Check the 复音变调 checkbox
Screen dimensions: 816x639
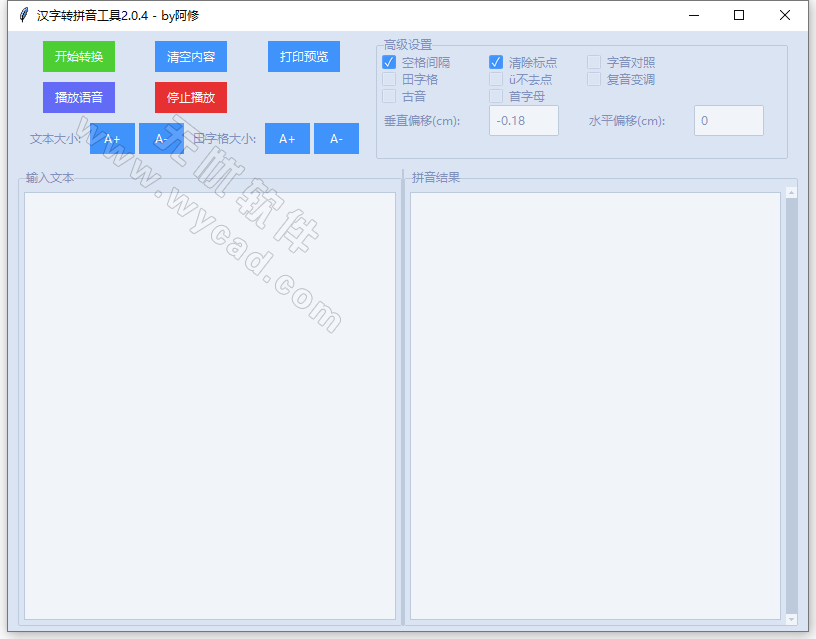594,79
